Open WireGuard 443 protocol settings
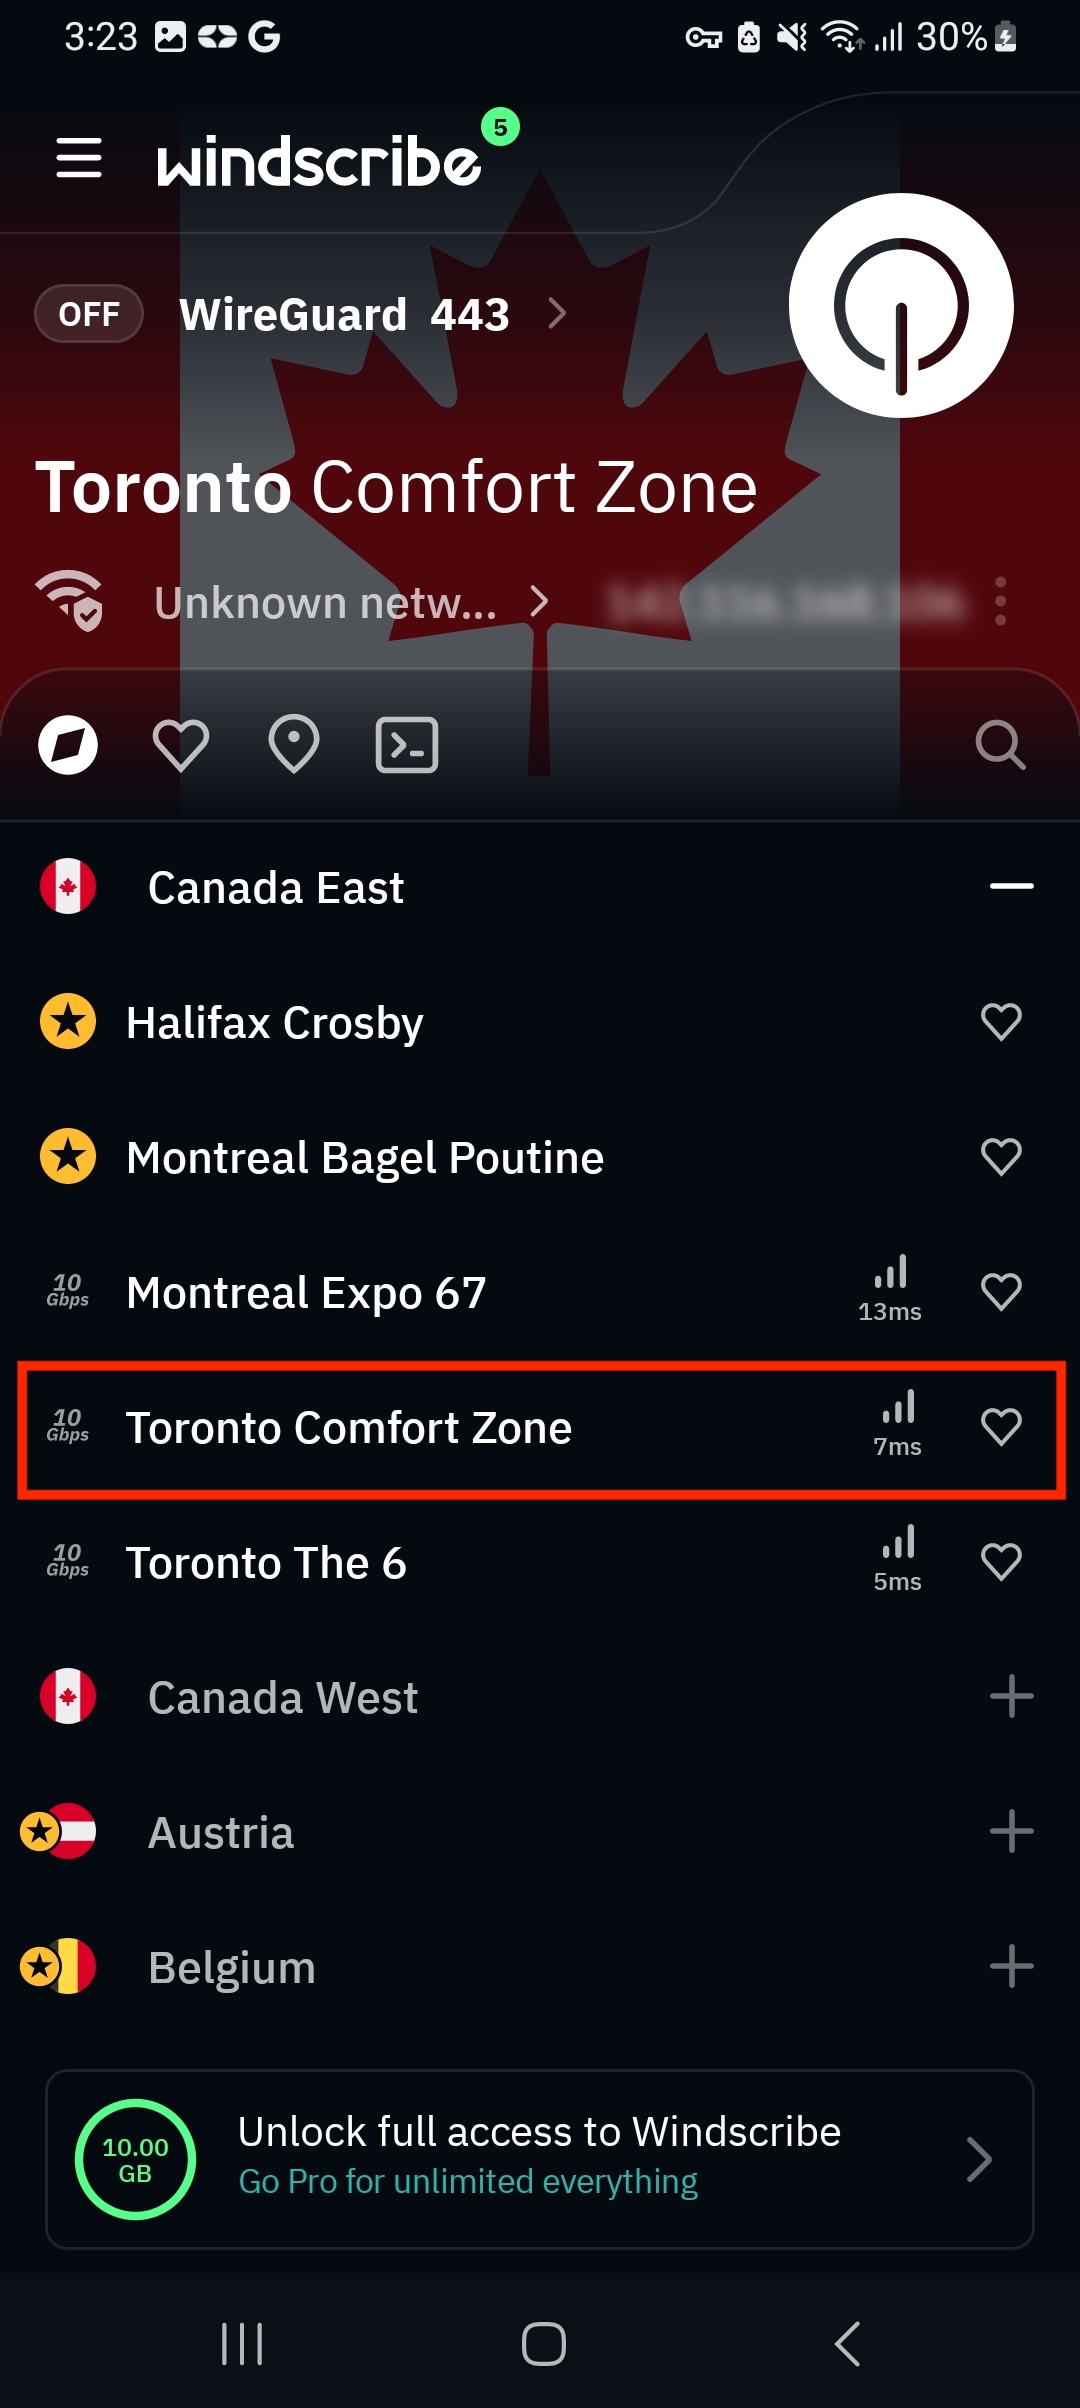This screenshot has width=1080, height=2408. pyautogui.click(x=373, y=315)
